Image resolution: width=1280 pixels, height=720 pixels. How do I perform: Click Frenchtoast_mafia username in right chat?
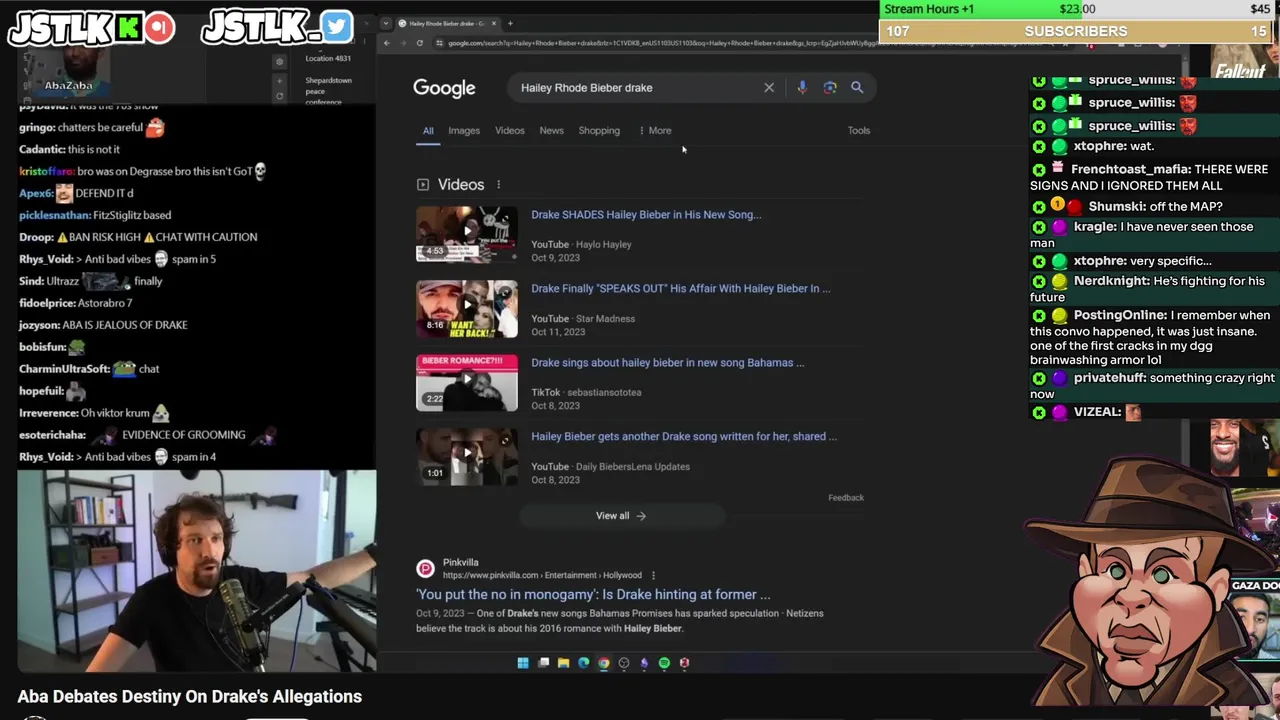tap(1130, 170)
